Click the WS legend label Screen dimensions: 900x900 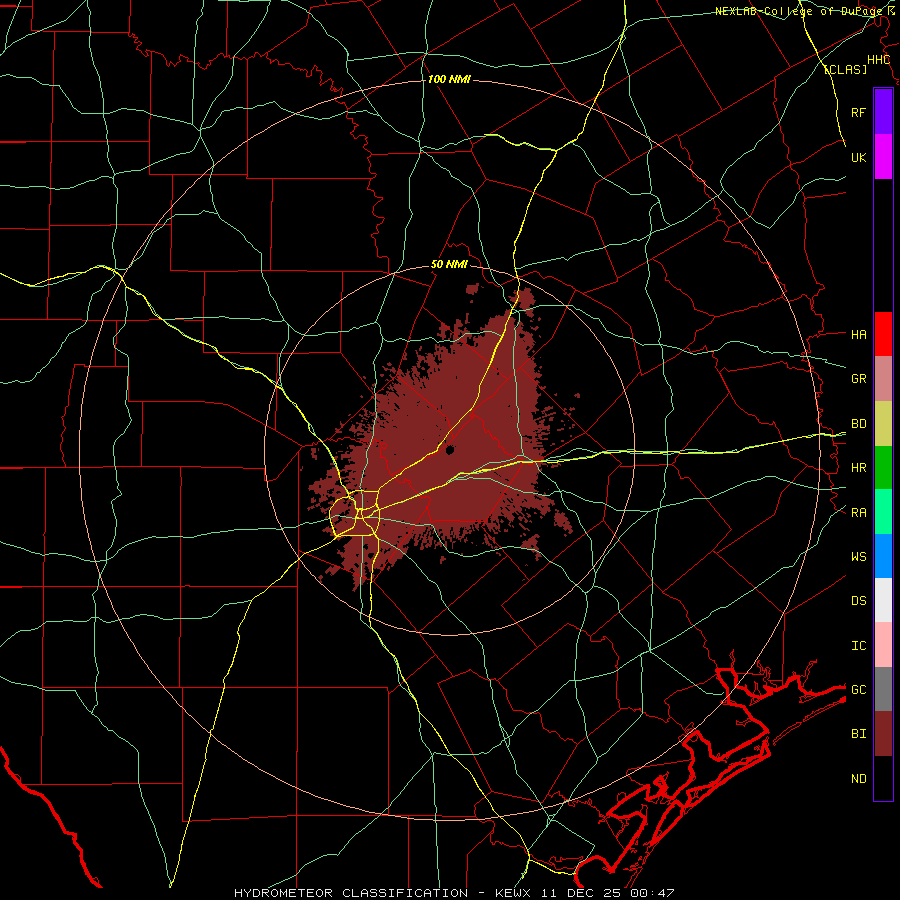[858, 556]
